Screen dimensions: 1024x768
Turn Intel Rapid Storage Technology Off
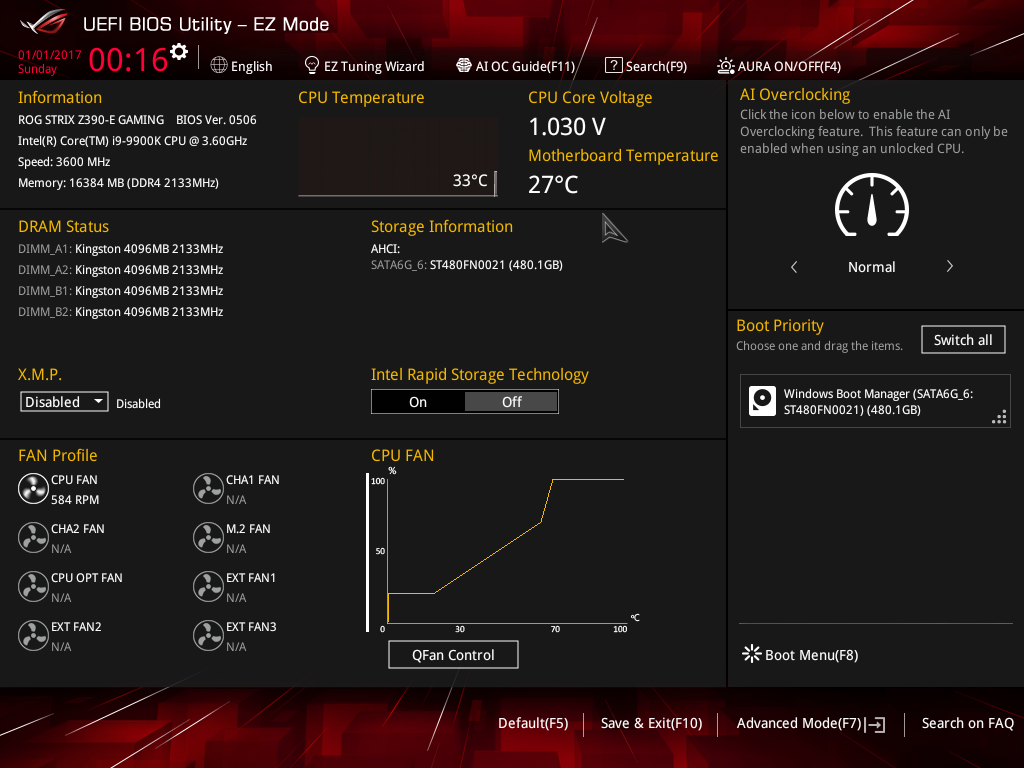coord(511,402)
